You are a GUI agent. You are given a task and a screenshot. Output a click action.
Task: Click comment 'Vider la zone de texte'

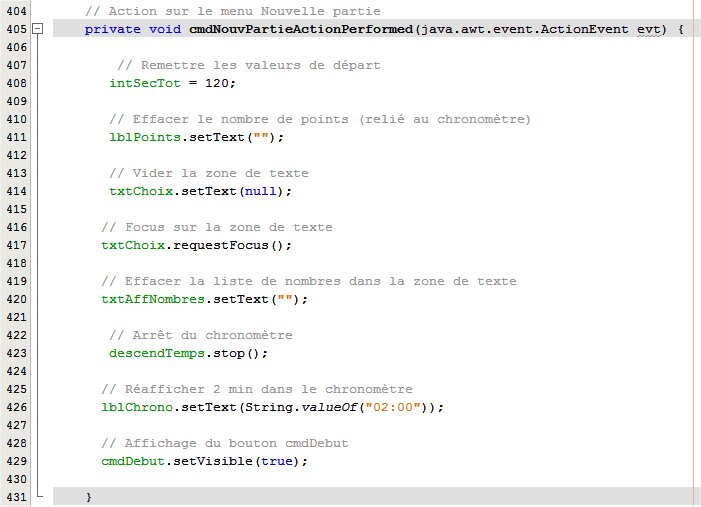[209, 173]
